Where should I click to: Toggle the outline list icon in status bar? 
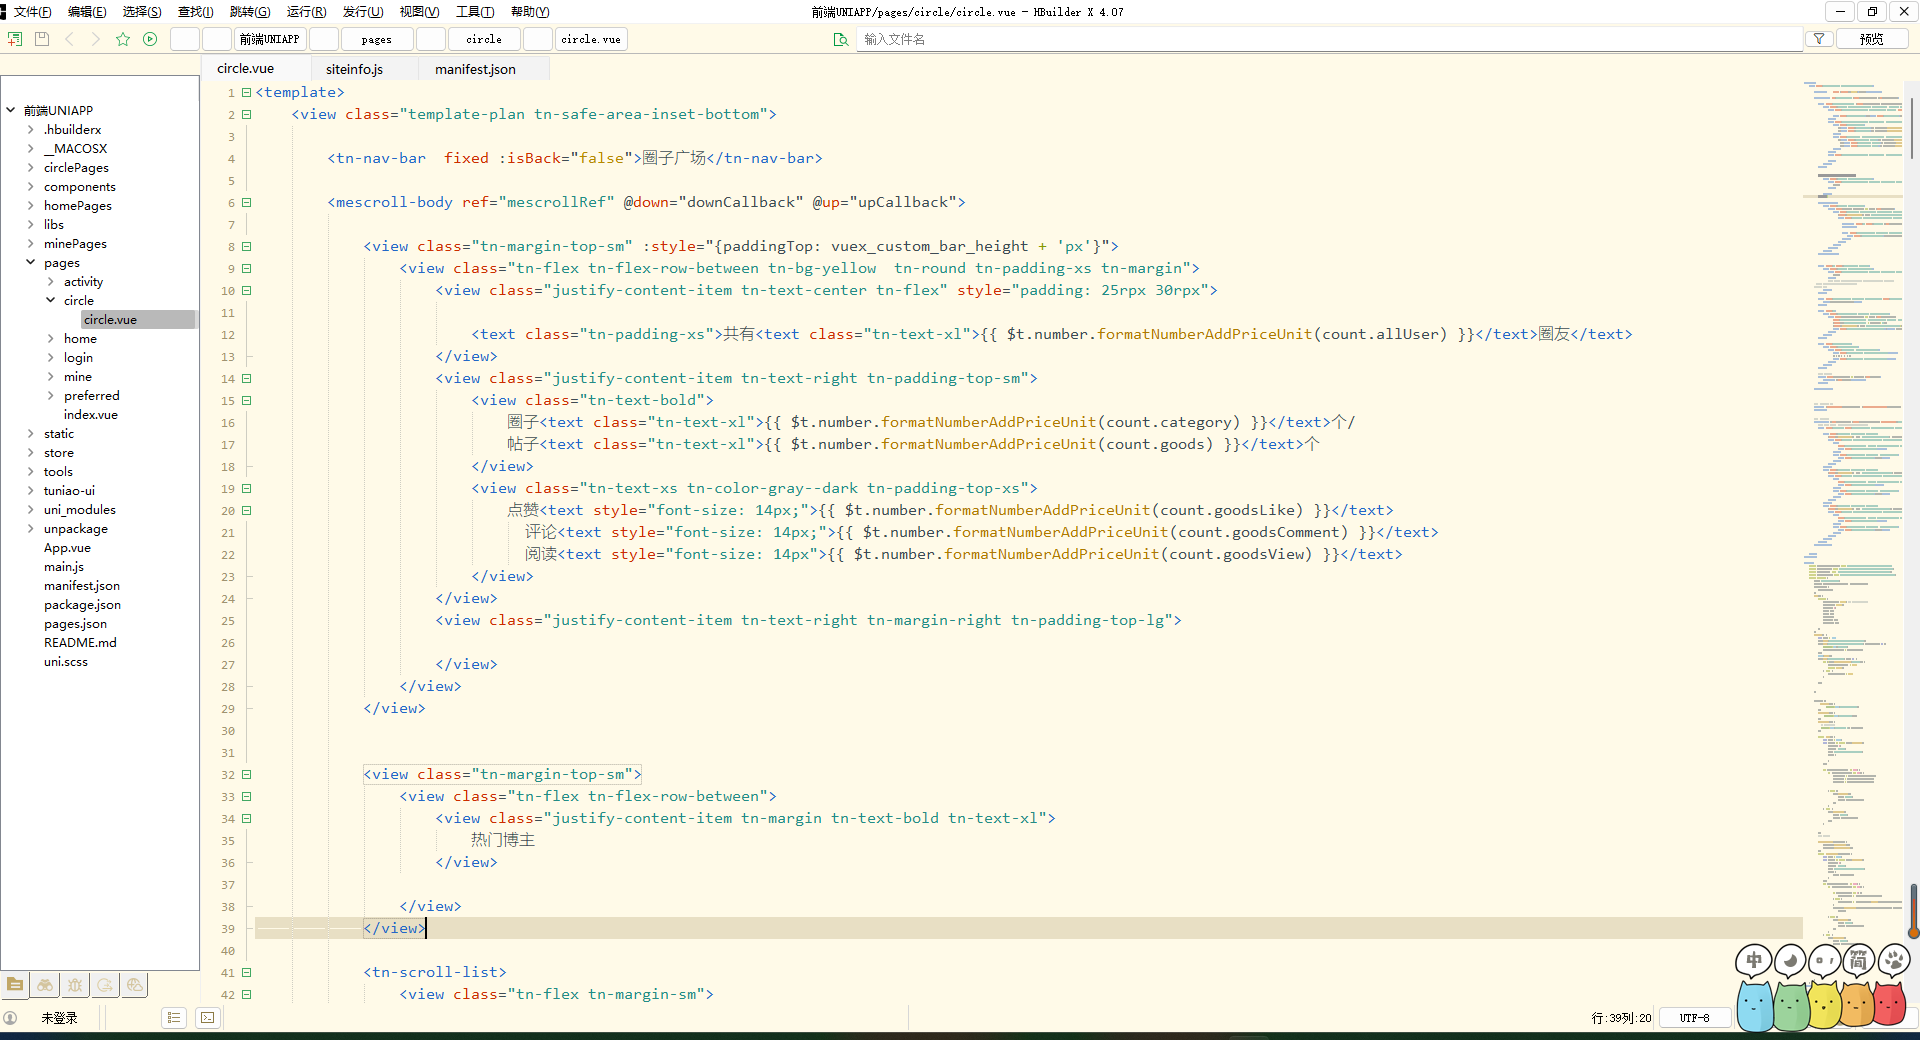tap(174, 1018)
